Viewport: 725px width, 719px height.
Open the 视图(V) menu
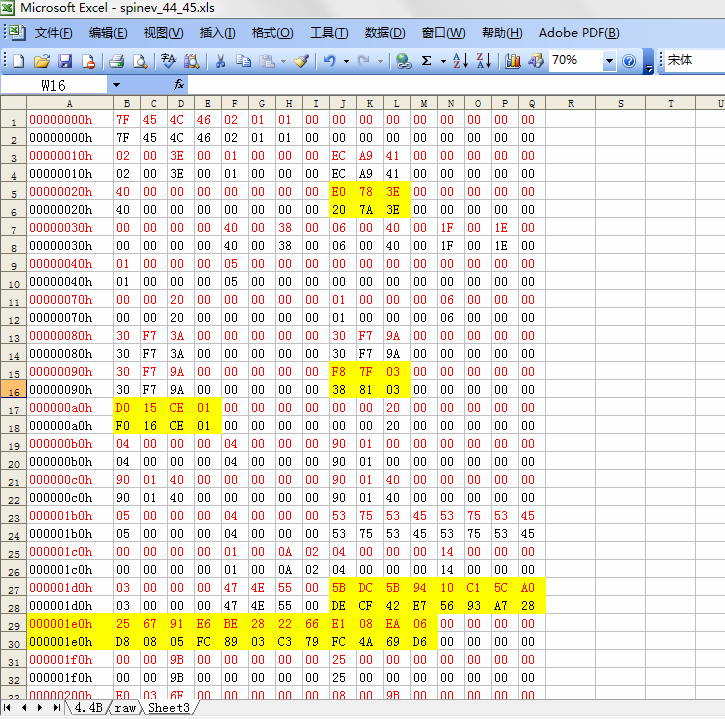(163, 33)
